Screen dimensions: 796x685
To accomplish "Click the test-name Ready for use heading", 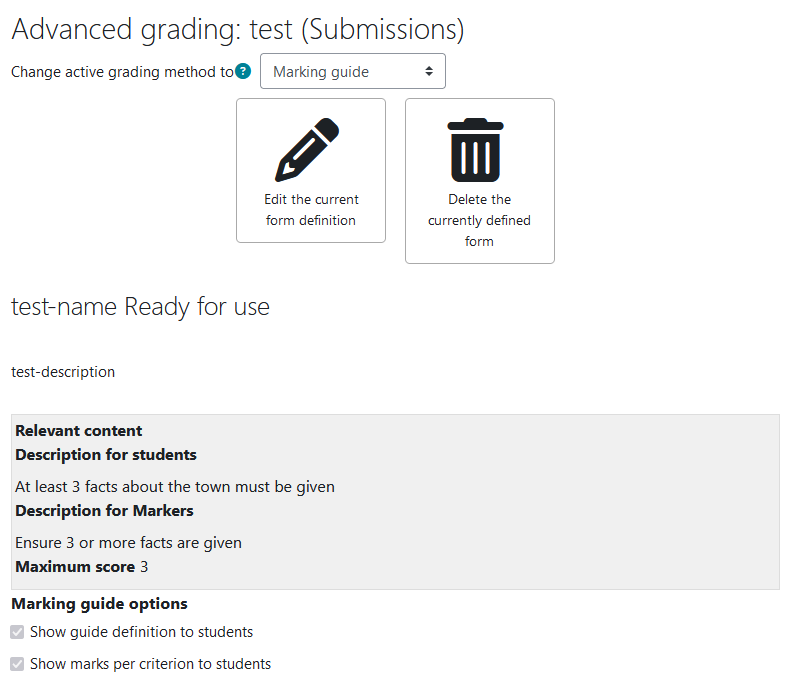I will 140,307.
